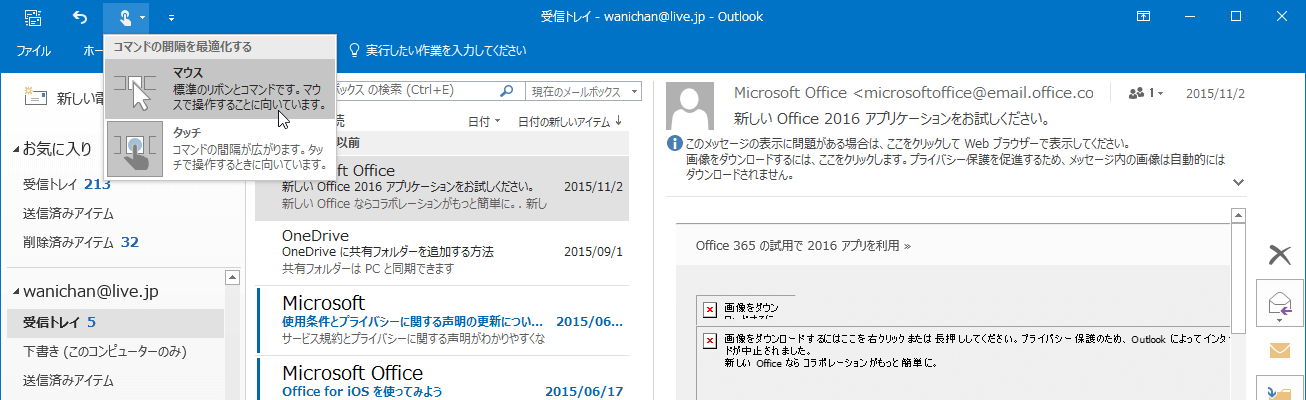Screen dimensions: 1306x400
Task: Open the 現在のメールボックス scope dropdown
Action: [585, 91]
